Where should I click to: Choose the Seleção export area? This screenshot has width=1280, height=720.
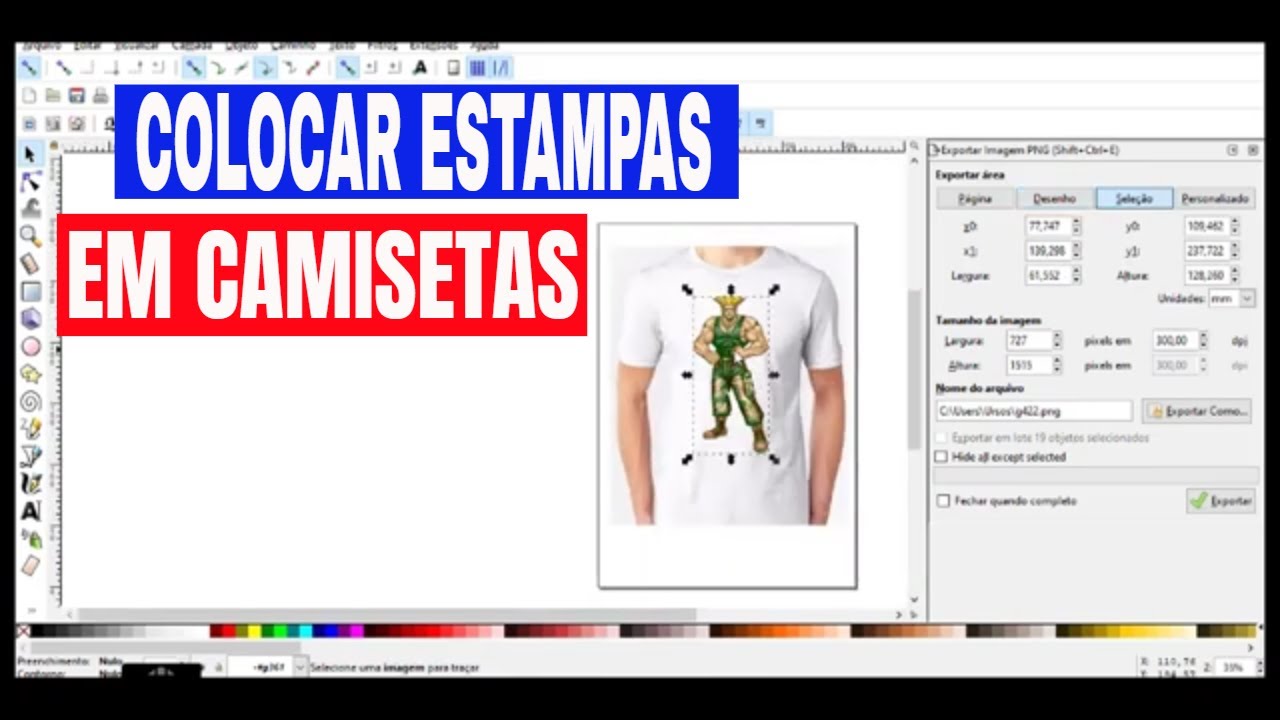pyautogui.click(x=1134, y=198)
